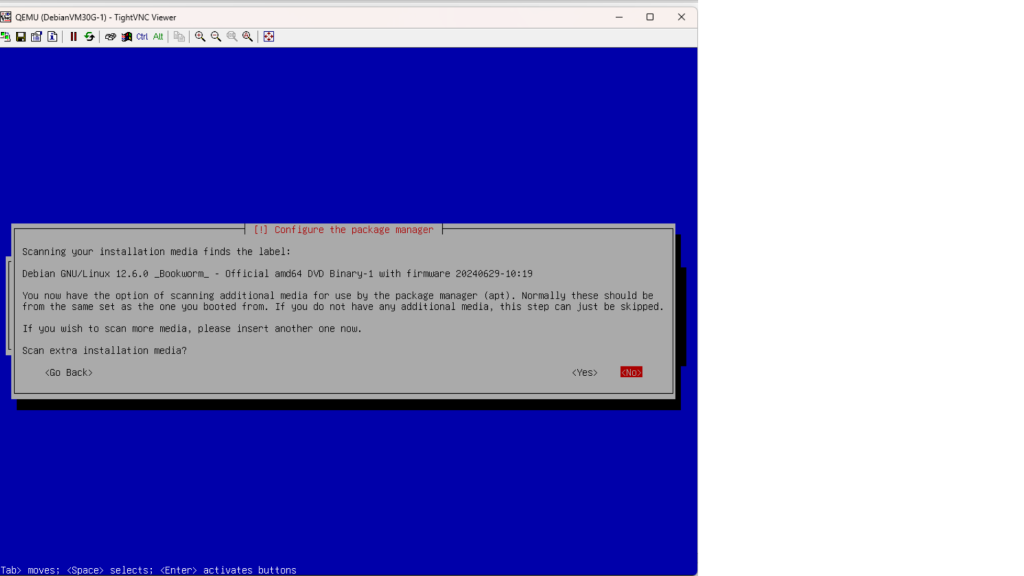Zoom out of the remote display
The width and height of the screenshot is (1024, 576).
pos(216,37)
